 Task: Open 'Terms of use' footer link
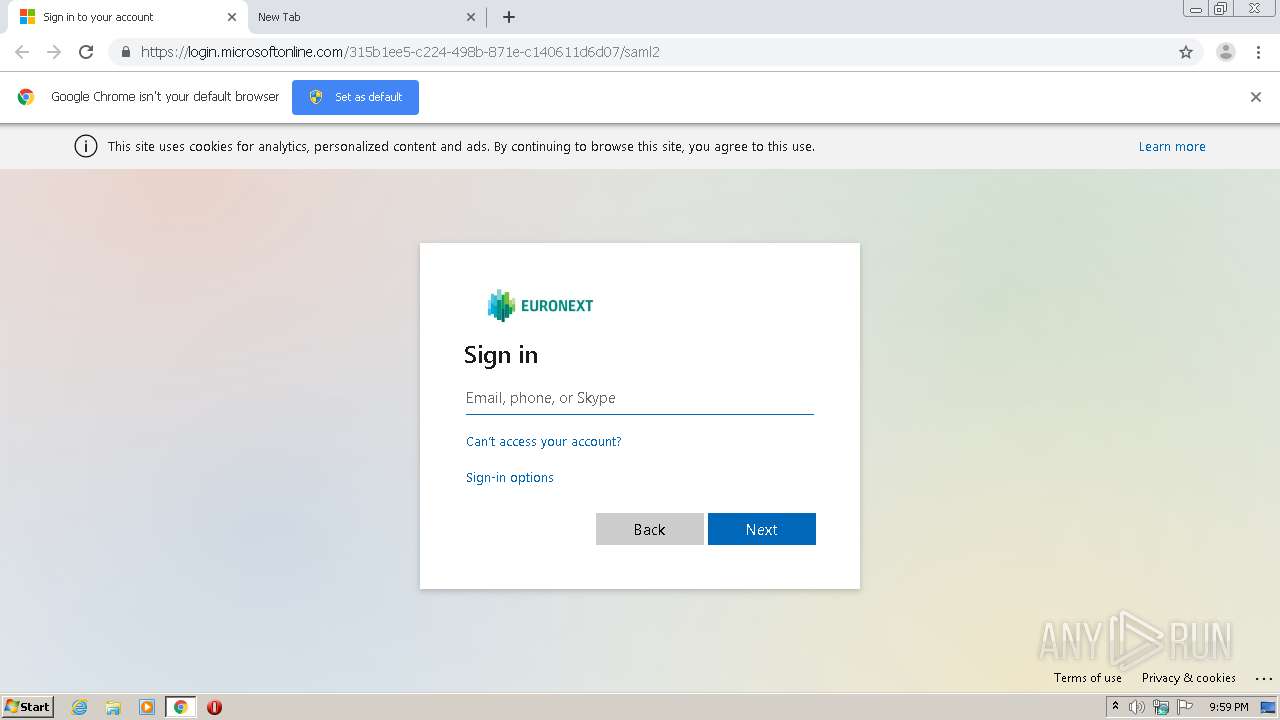[1087, 678]
